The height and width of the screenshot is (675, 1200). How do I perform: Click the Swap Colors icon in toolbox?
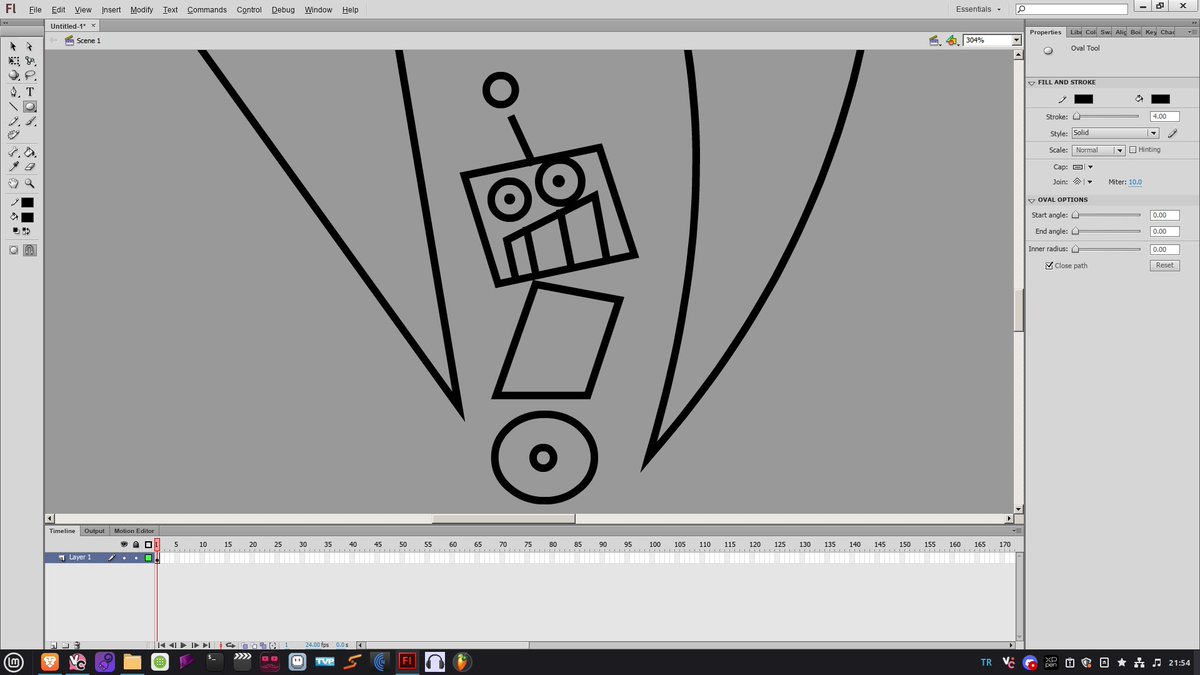(27, 231)
